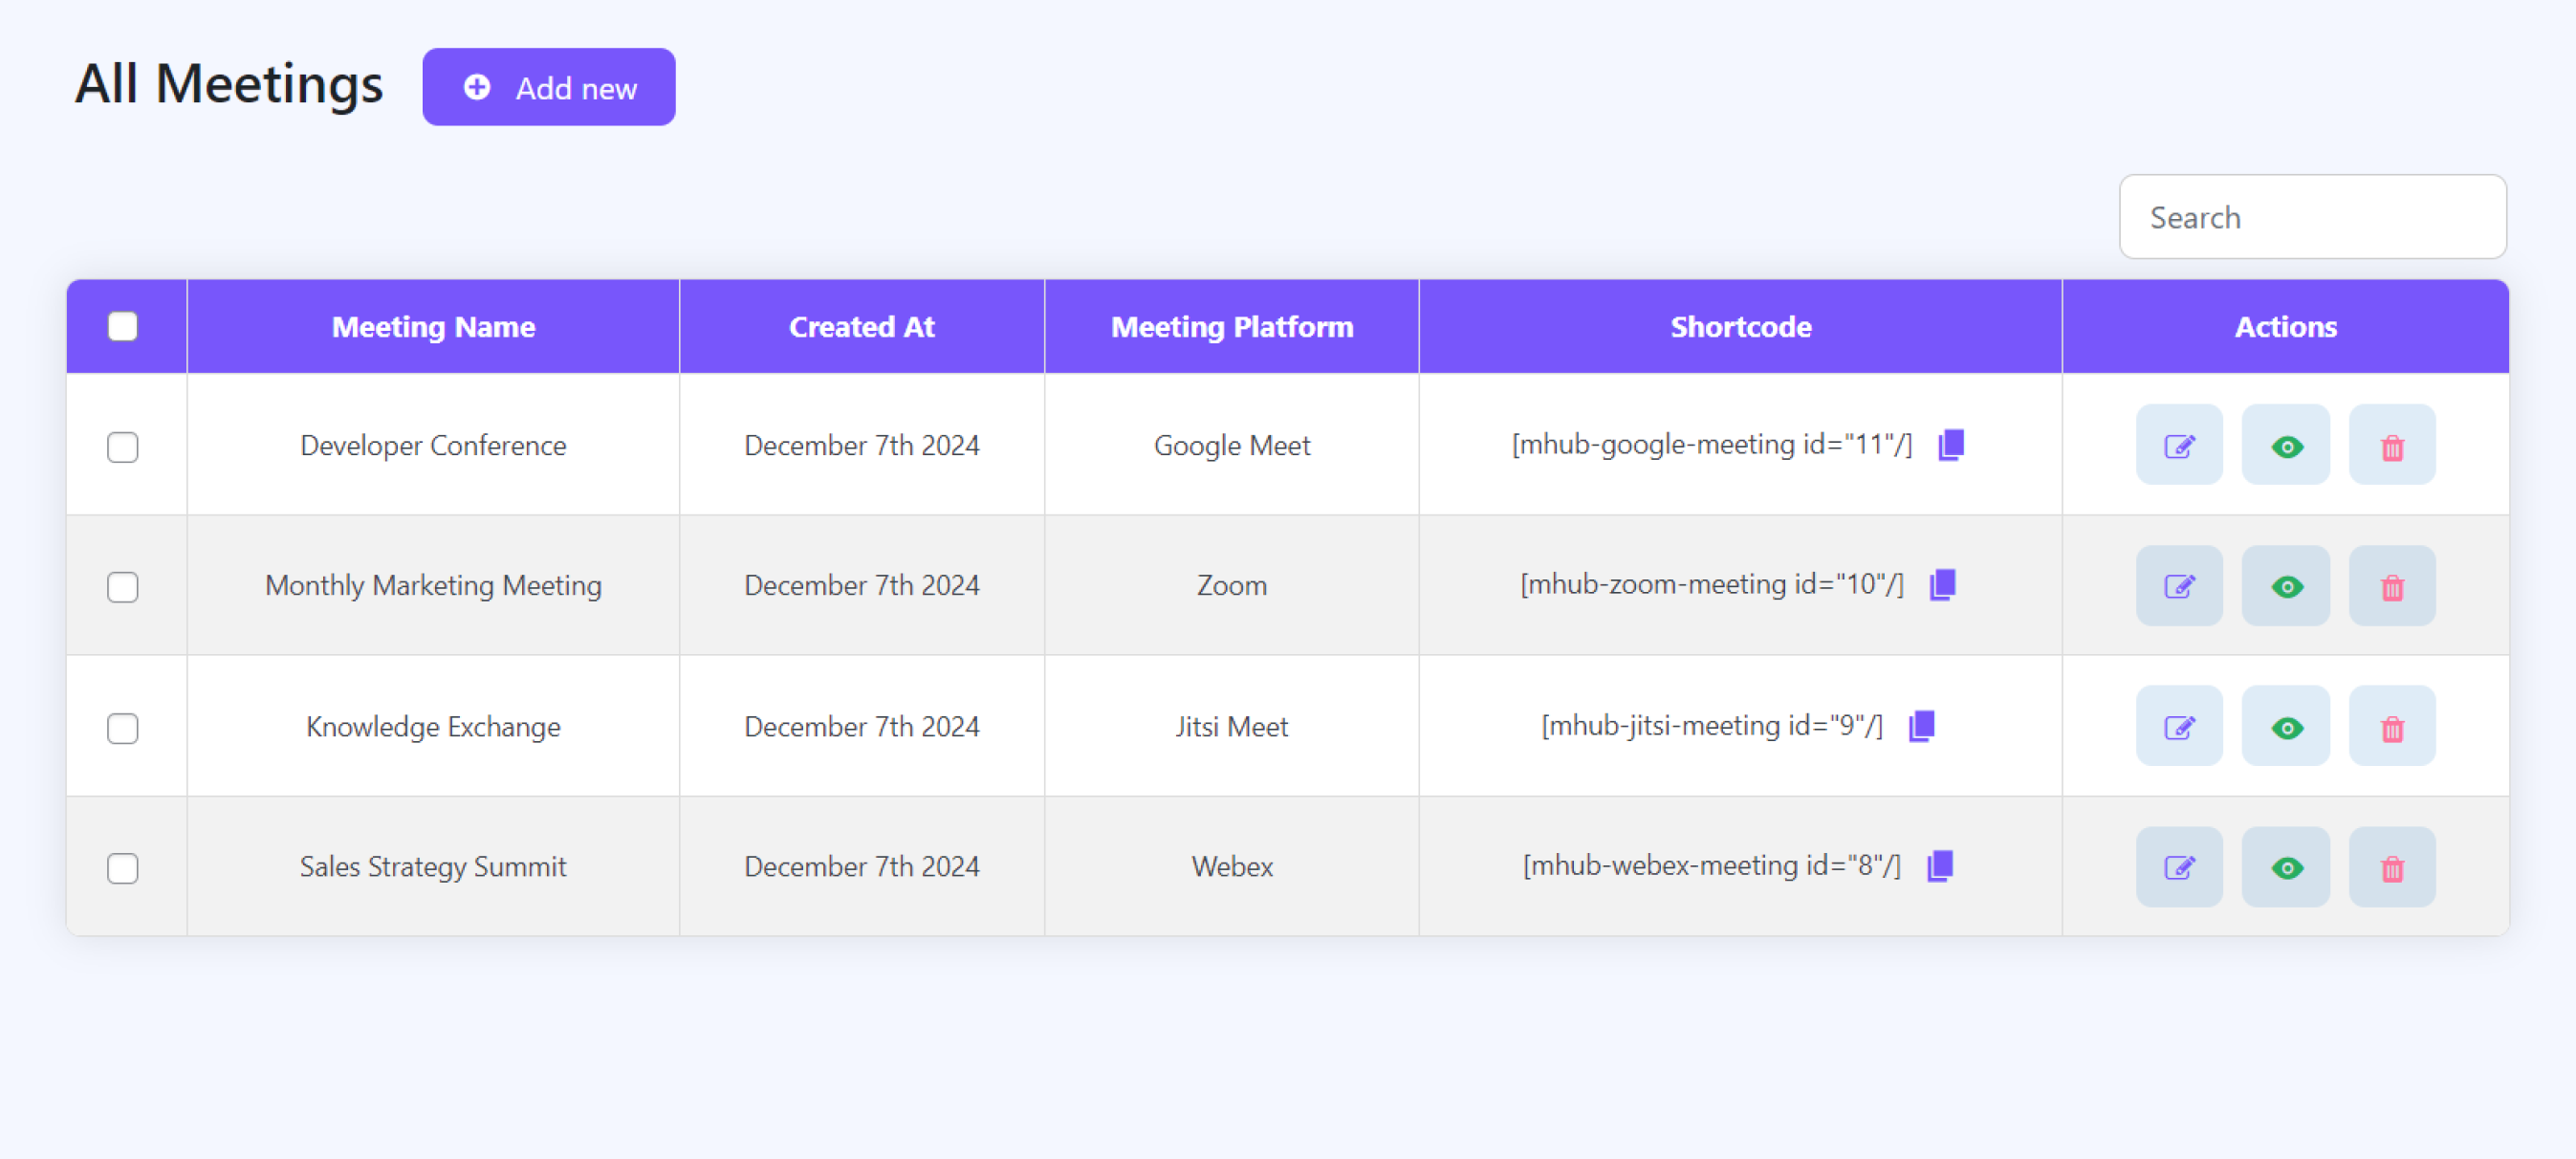This screenshot has width=2576, height=1159.
Task: Edit the Sales Strategy Summit meeting
Action: pos(2179,867)
